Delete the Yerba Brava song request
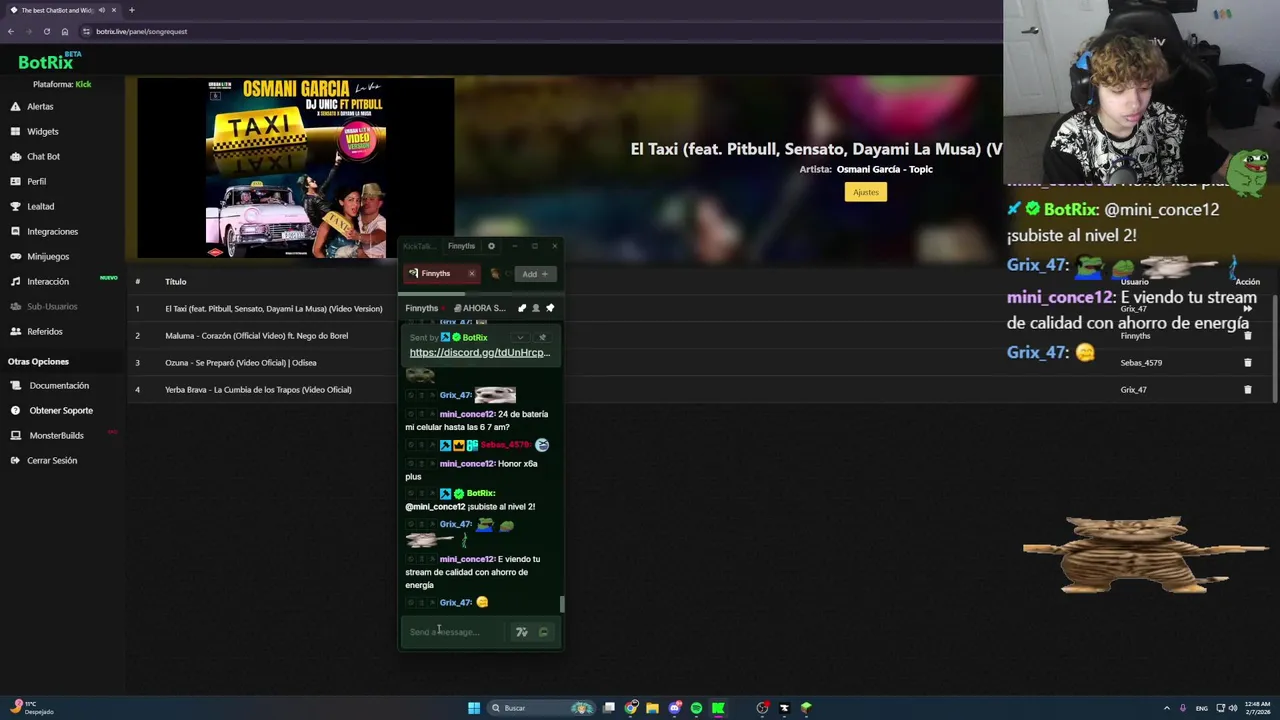 tap(1247, 389)
